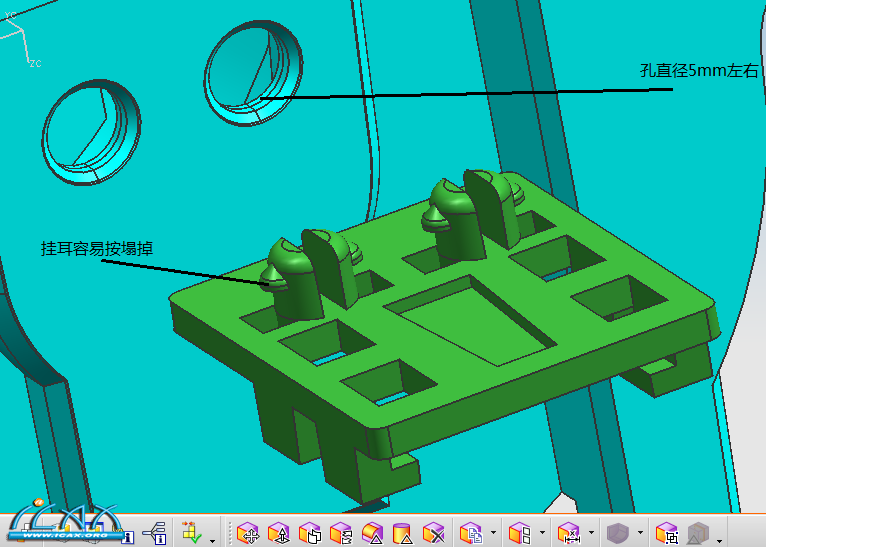Select the Offset Region tool
The width and height of the screenshot is (873, 547).
tap(310, 534)
